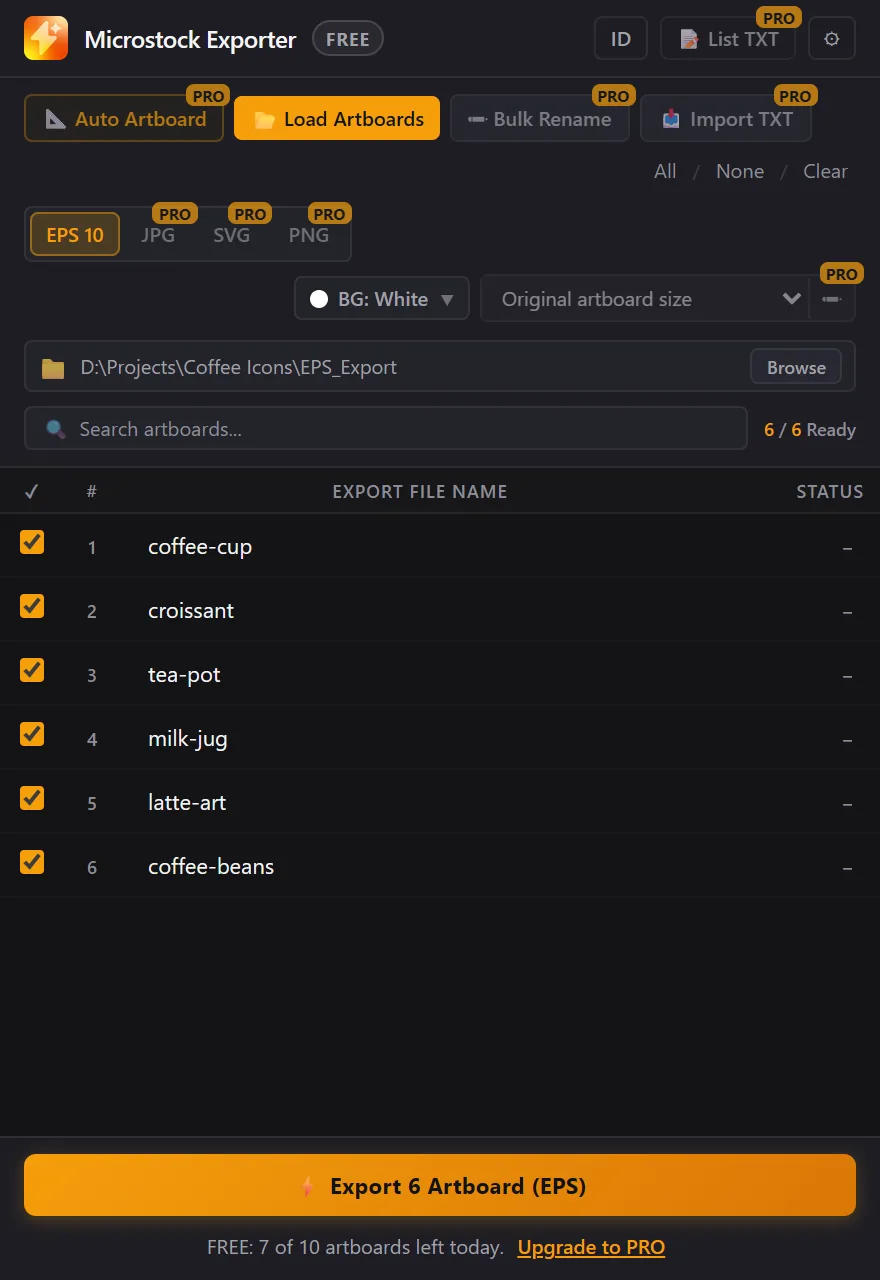880x1280 pixels.
Task: Click the coffee-beans file name
Action: click(211, 867)
